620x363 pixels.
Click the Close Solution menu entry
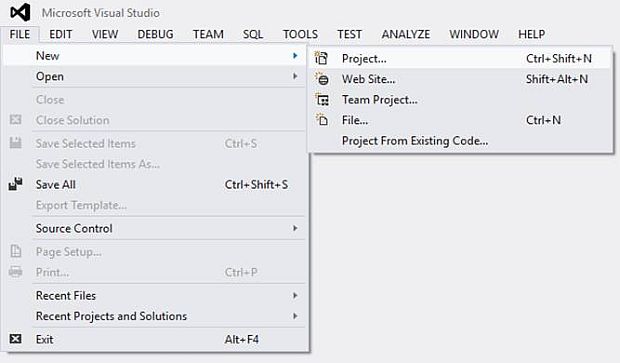155,120
